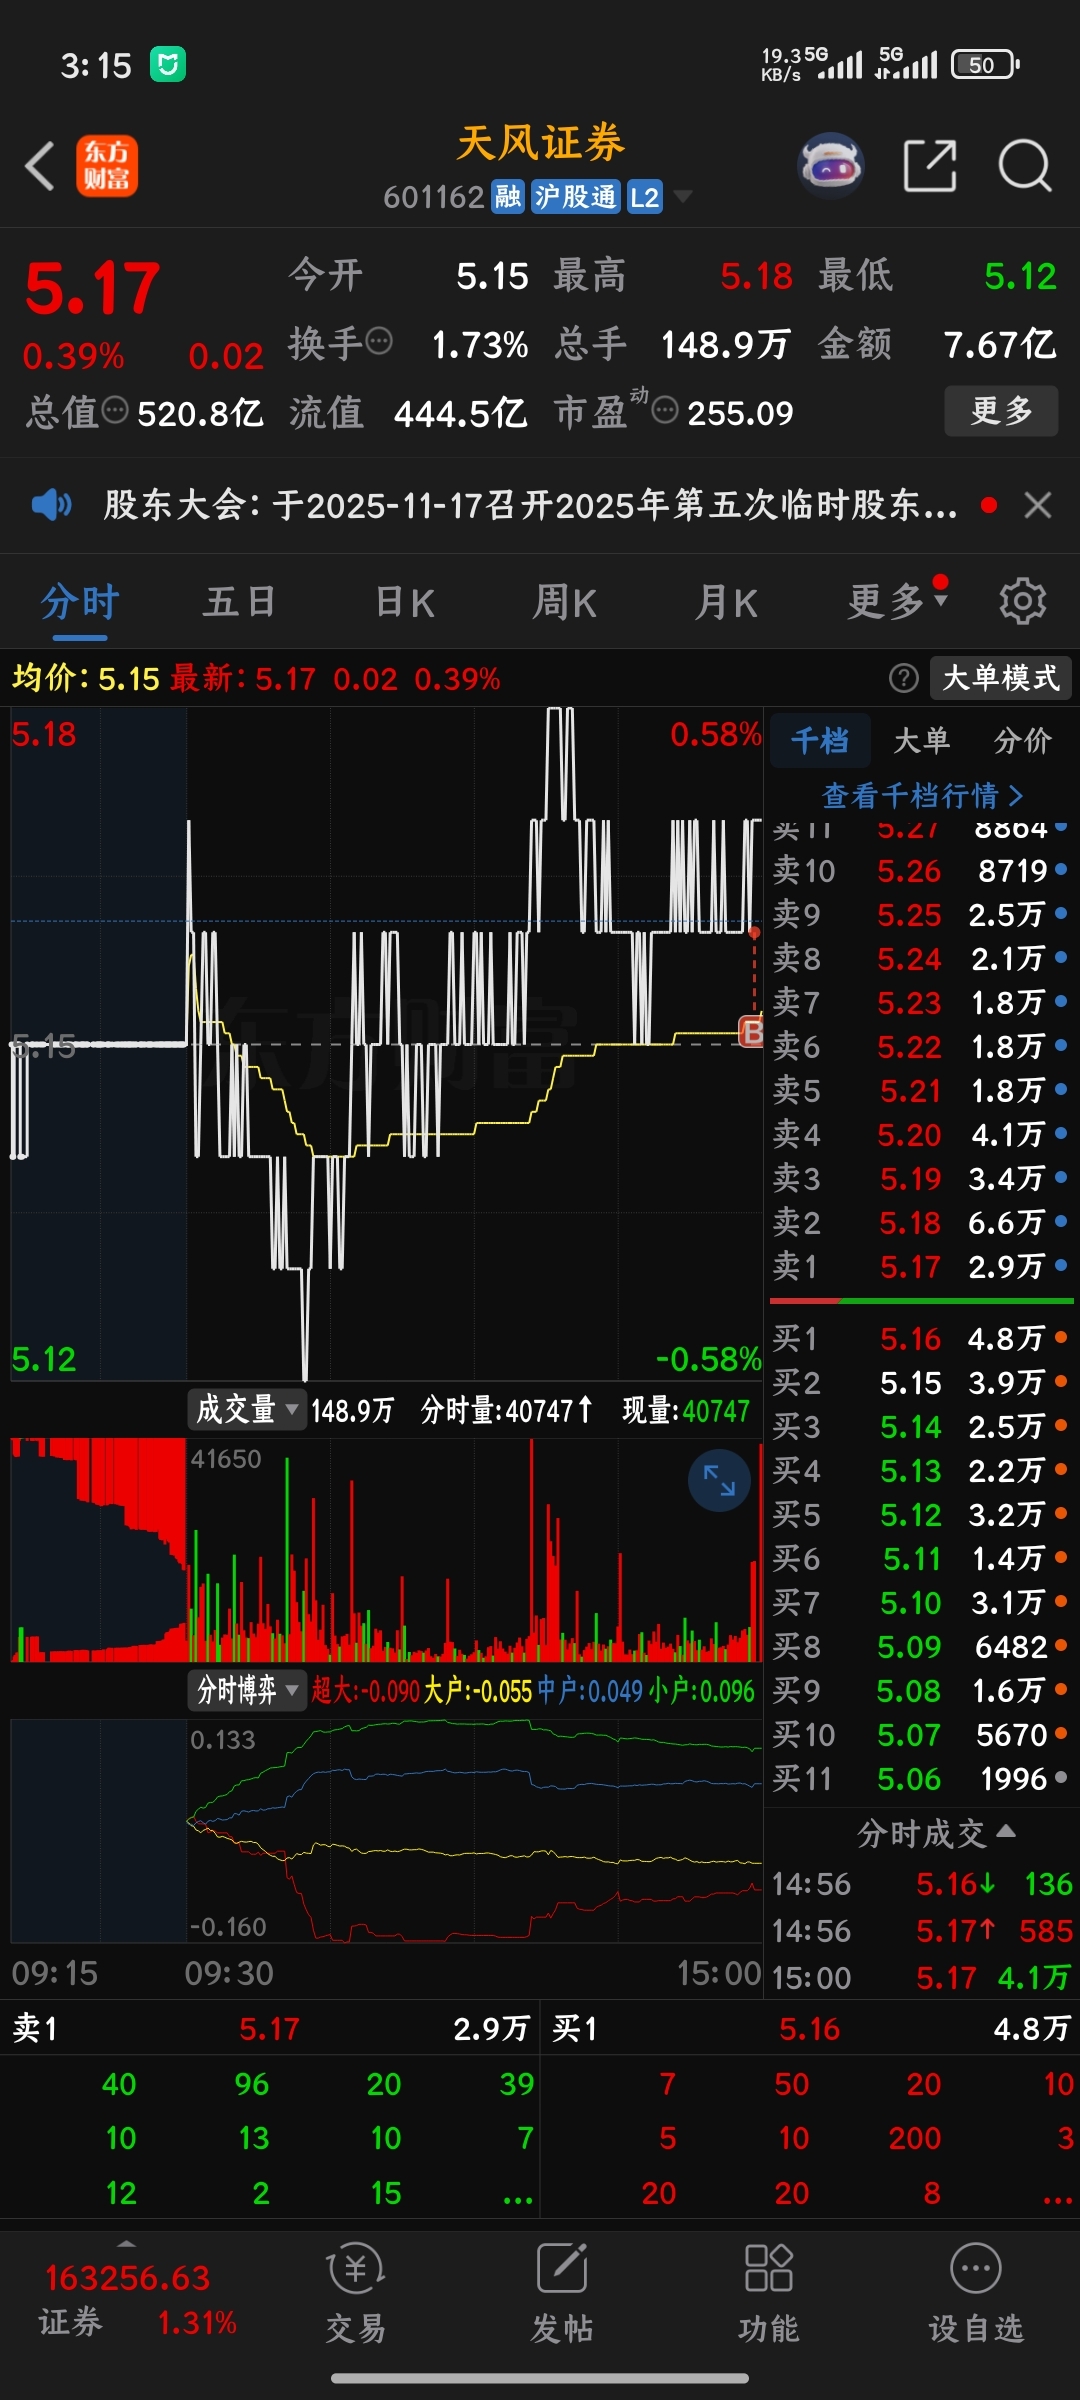The width and height of the screenshot is (1080, 2400).
Task: Tap info icon next to 总值
Action: [x=116, y=410]
